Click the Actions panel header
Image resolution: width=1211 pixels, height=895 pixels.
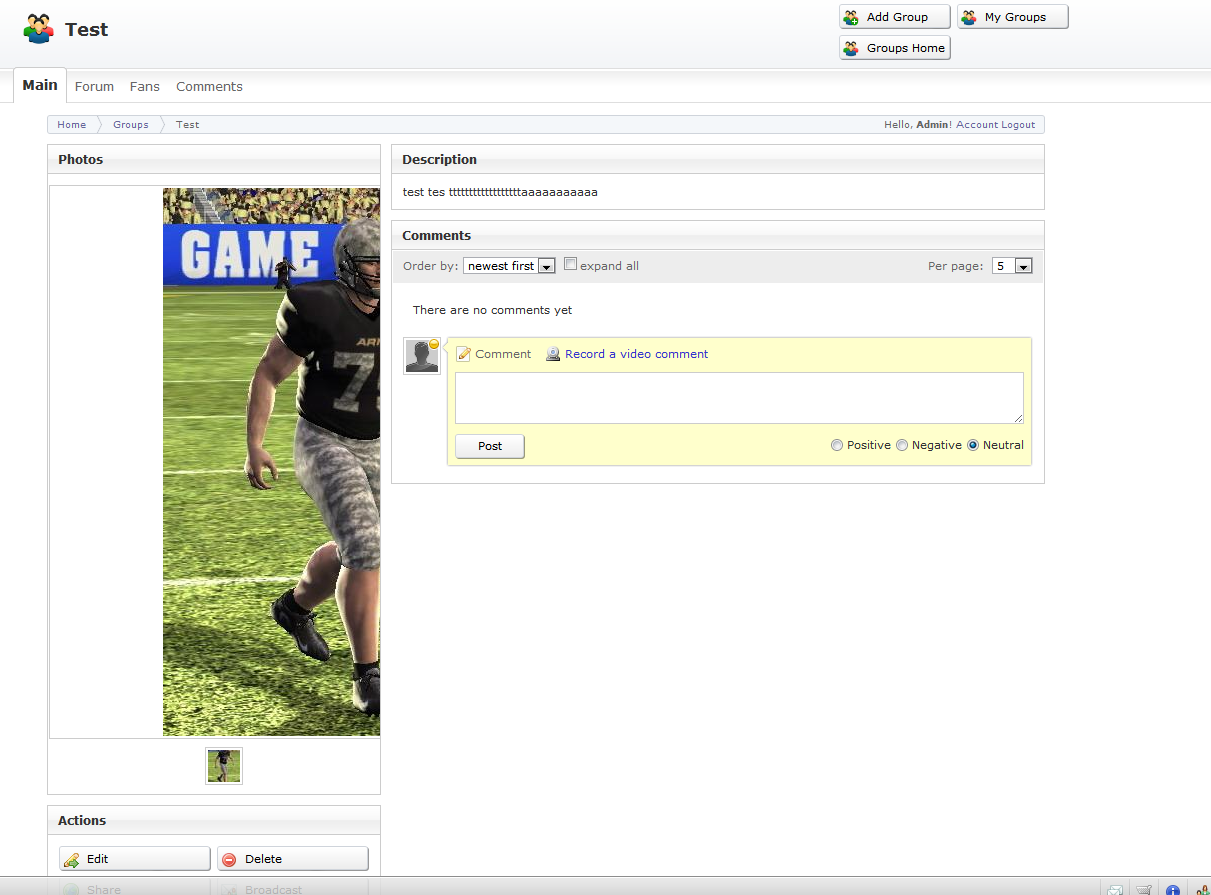[214, 820]
